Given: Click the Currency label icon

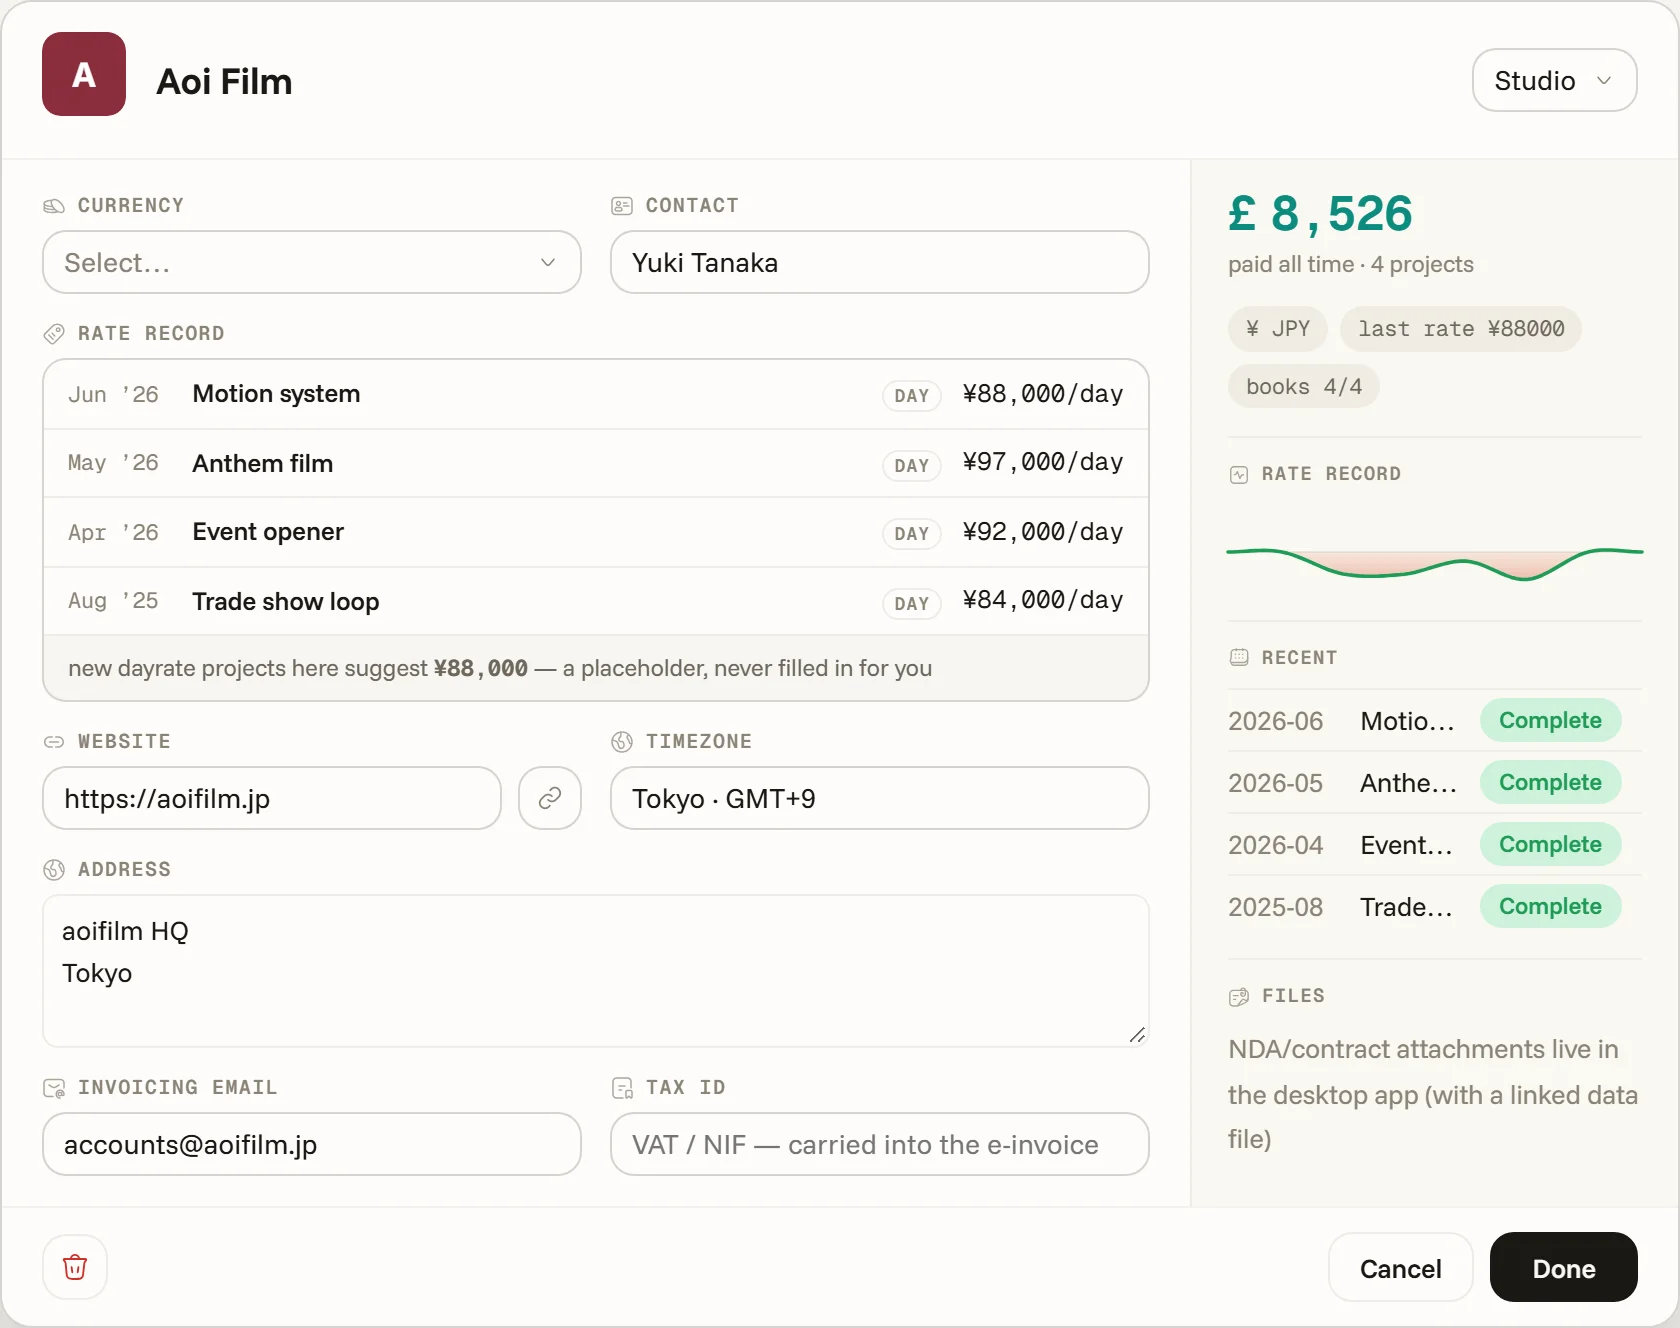Looking at the screenshot, I should point(54,206).
